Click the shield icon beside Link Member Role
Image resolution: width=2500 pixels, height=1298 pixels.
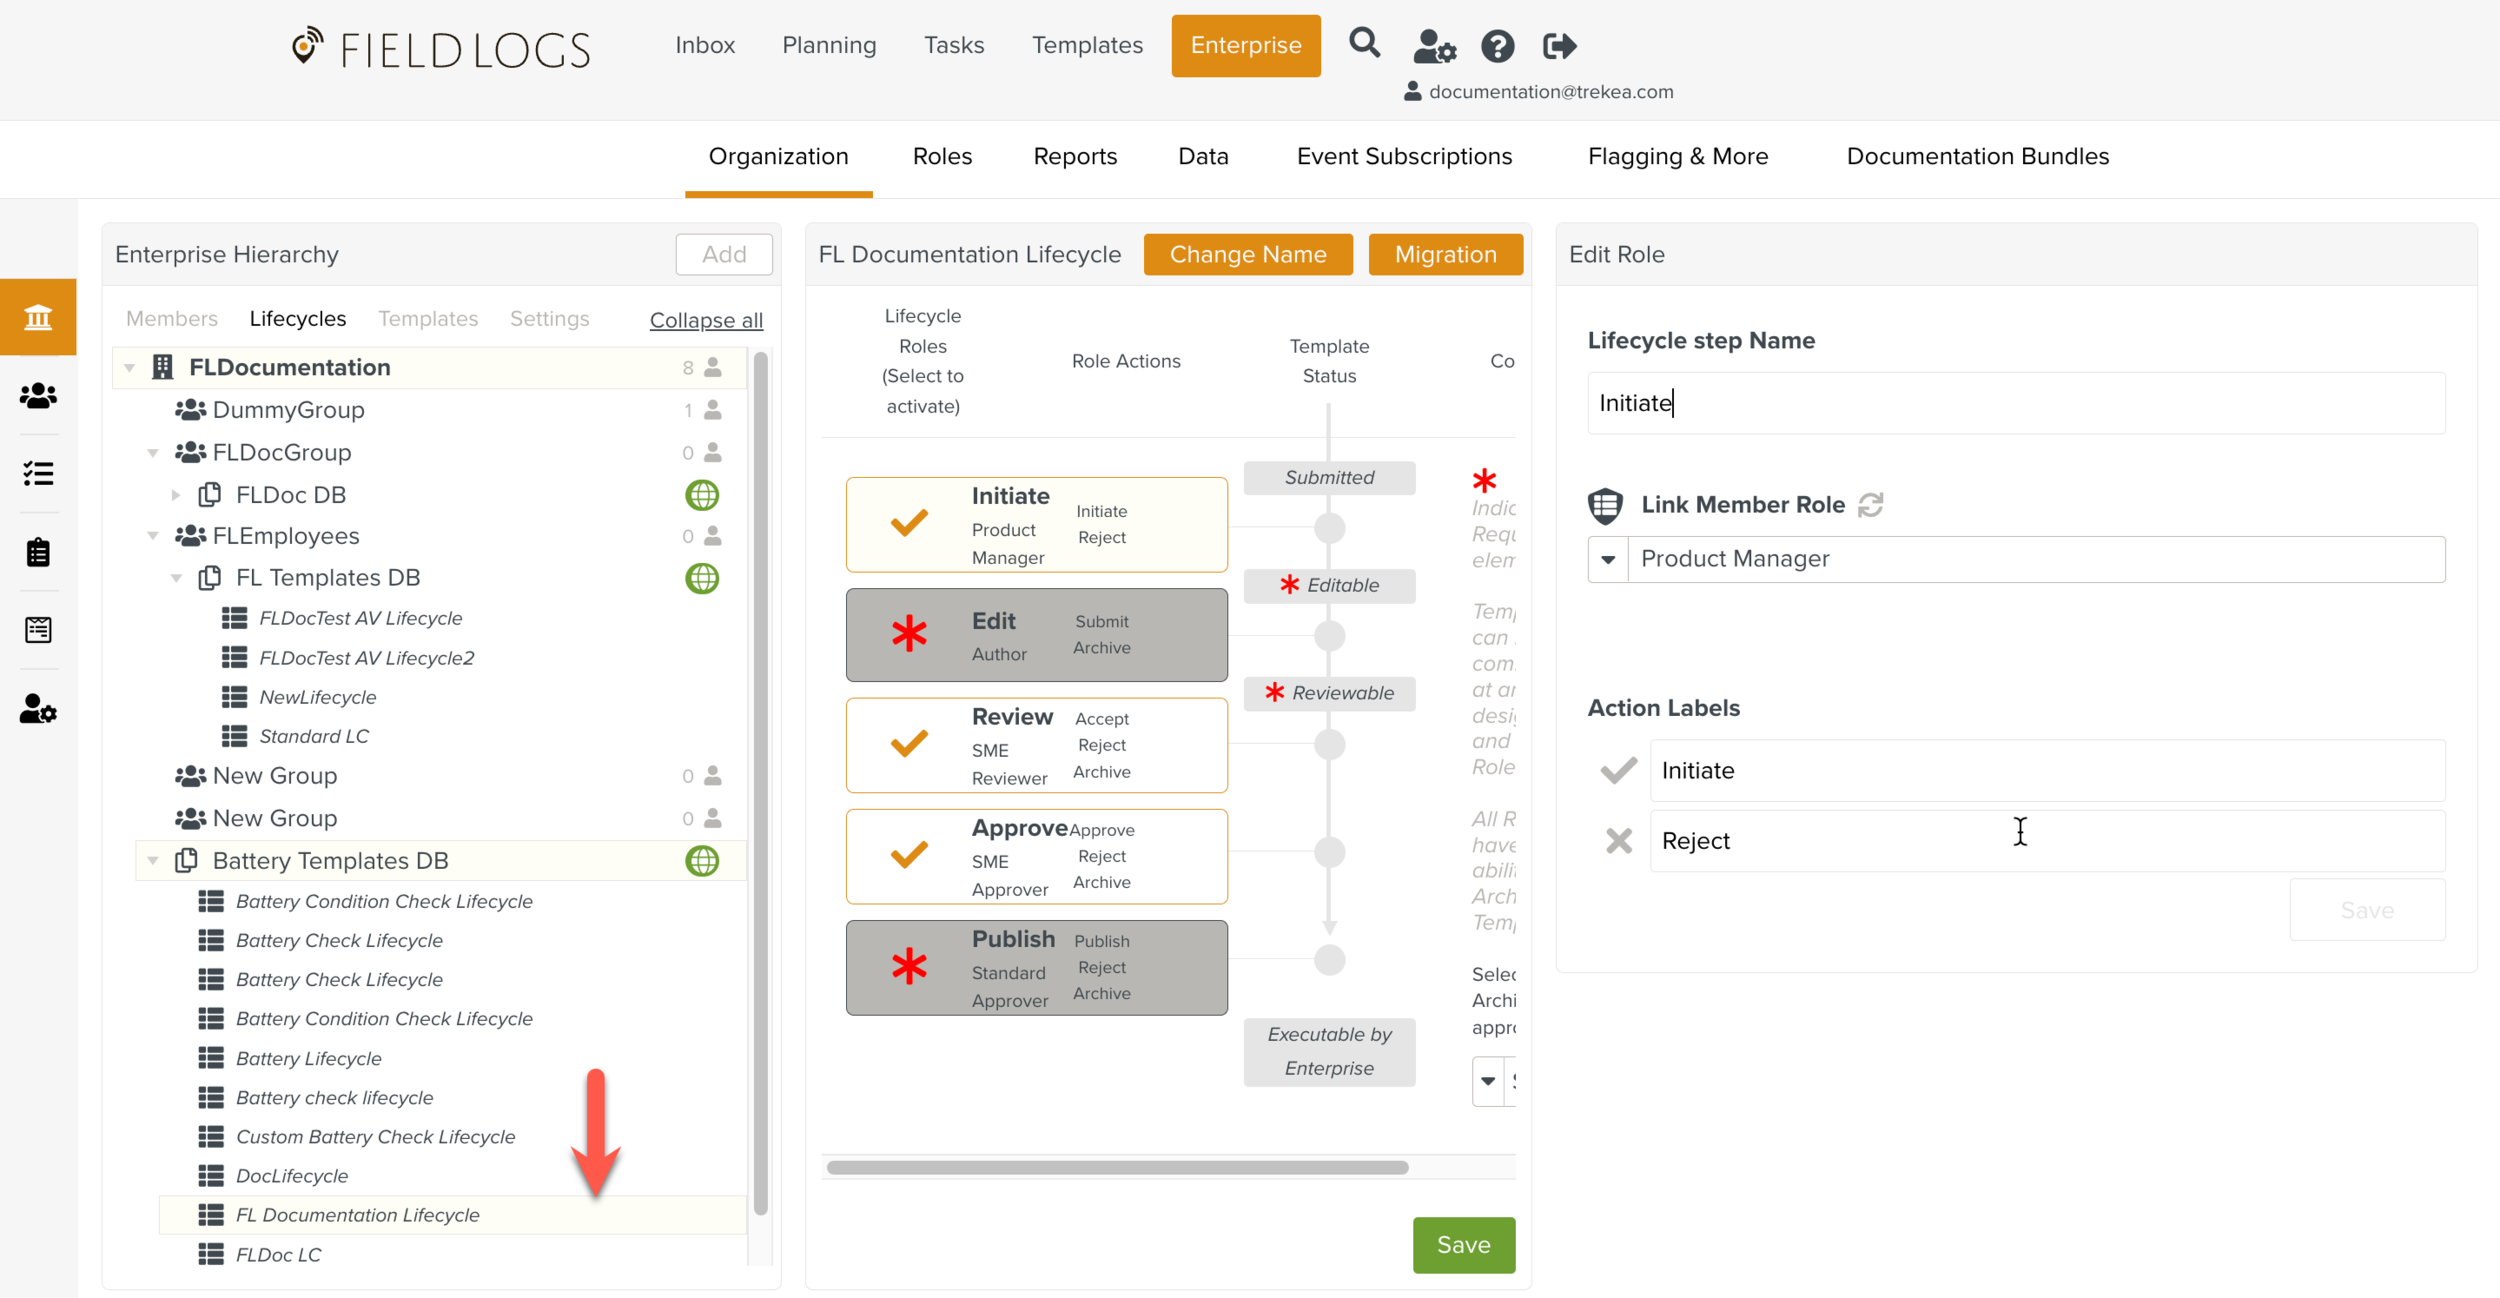coord(1605,505)
